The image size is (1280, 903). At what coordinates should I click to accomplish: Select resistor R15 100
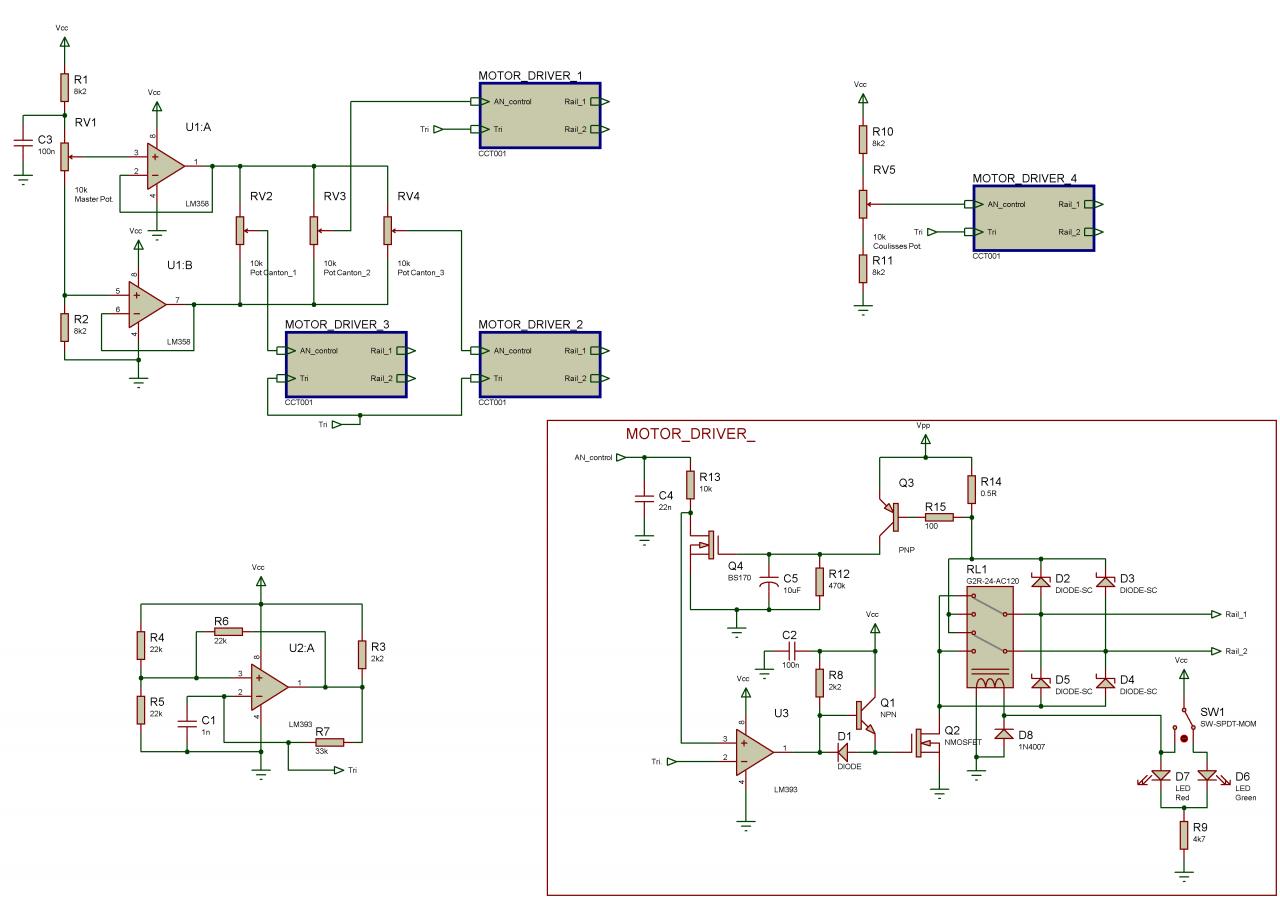pyautogui.click(x=937, y=517)
